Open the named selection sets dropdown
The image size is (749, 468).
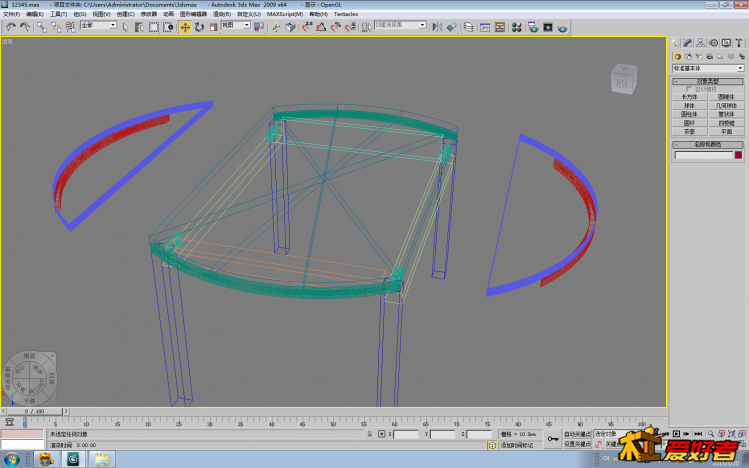(400, 25)
